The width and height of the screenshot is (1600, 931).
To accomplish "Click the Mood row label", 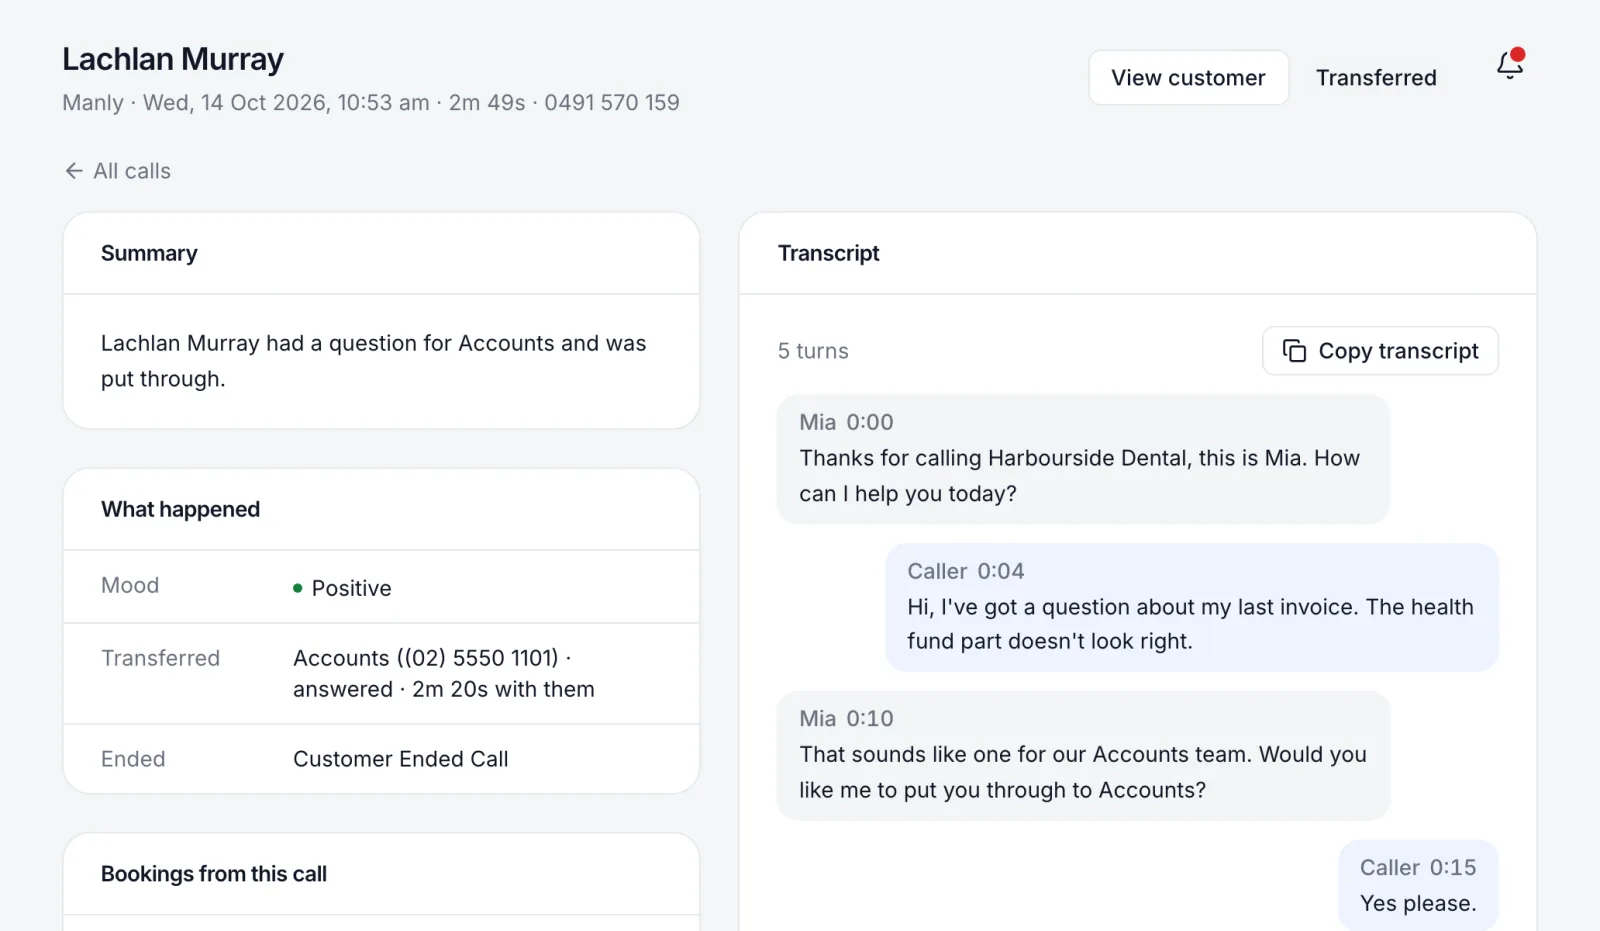I will click(130, 585).
